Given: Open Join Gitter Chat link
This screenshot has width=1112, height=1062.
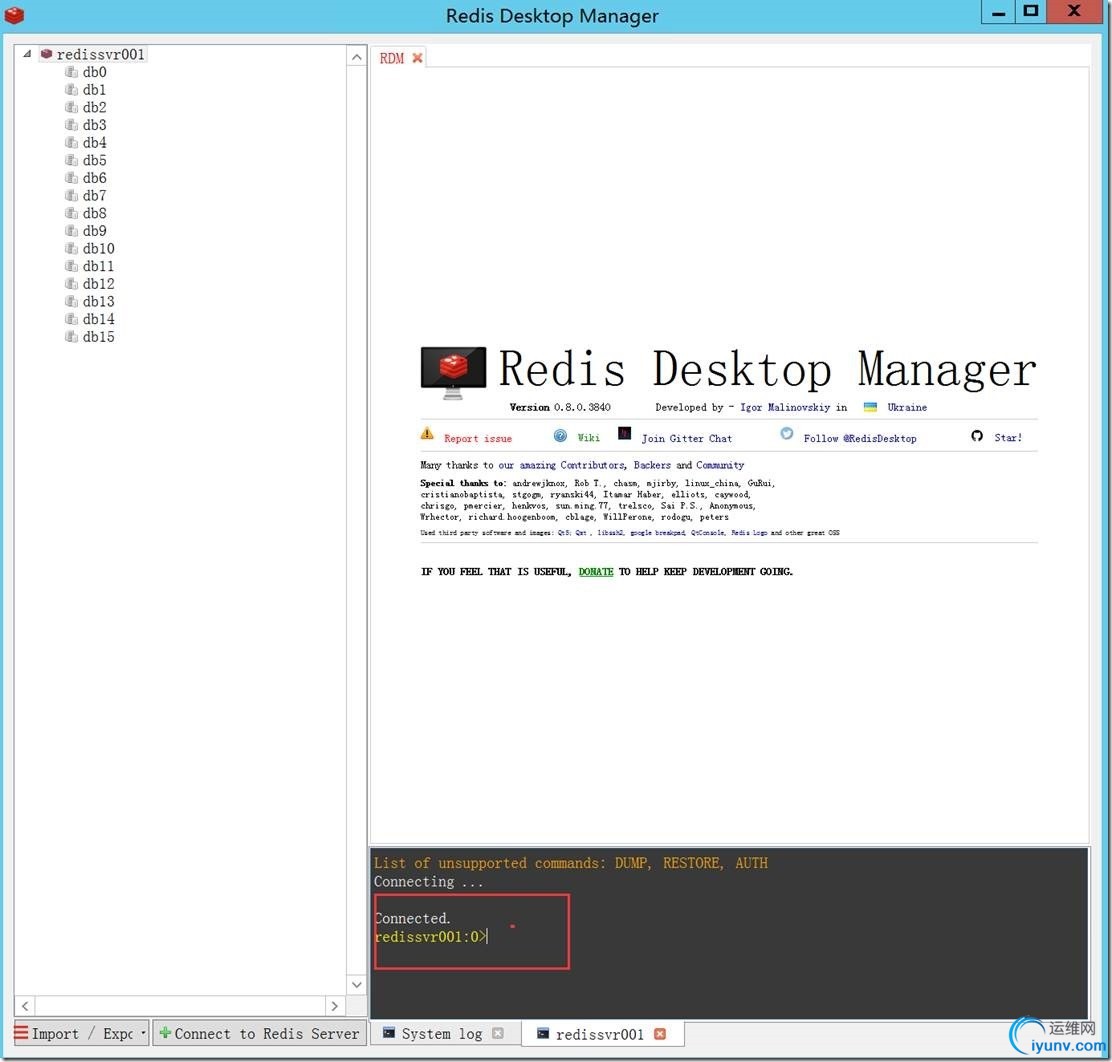Looking at the screenshot, I should (x=686, y=438).
